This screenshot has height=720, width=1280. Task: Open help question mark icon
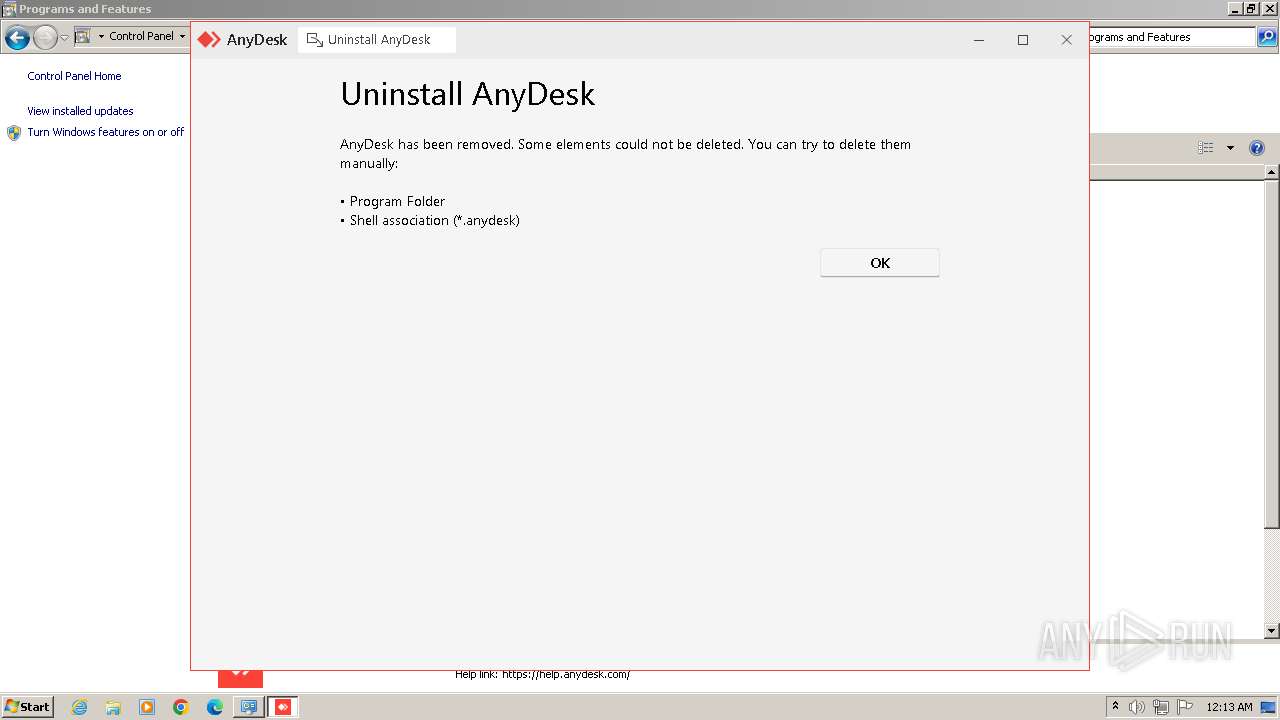click(x=1257, y=148)
